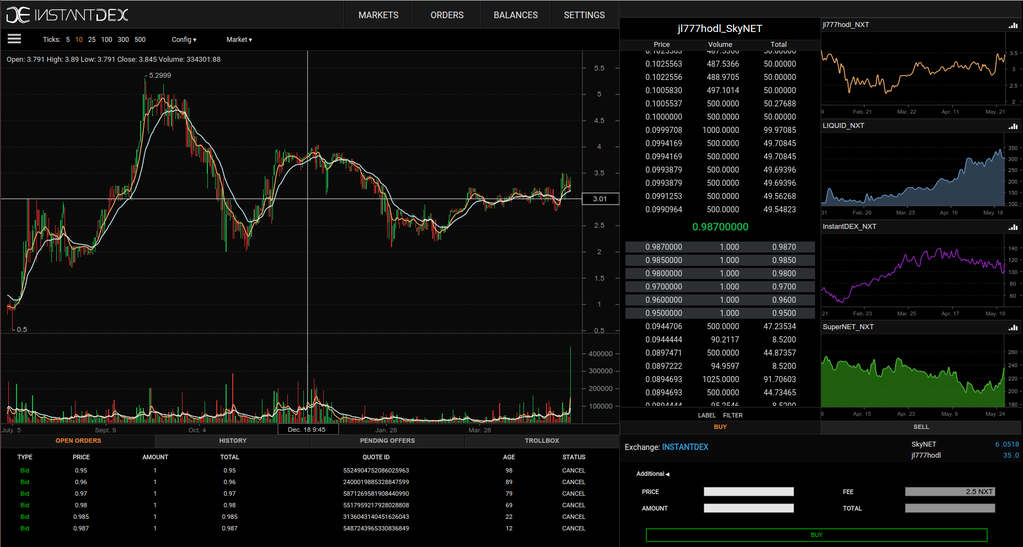Image resolution: width=1023 pixels, height=547 pixels.
Task: Switch to OPEN ORDERS tab
Action: 78,441
